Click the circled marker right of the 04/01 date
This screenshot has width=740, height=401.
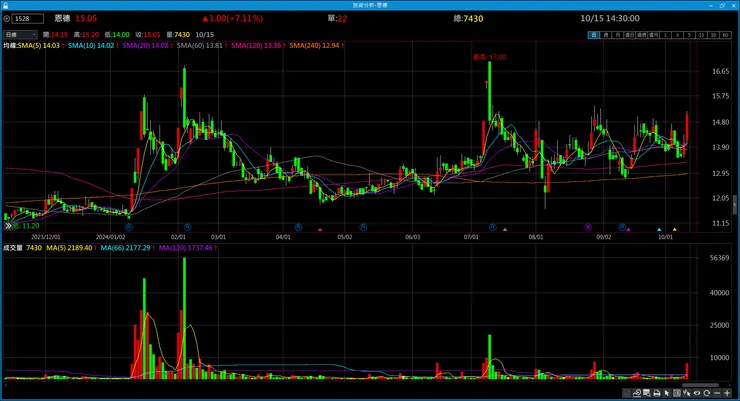pos(298,227)
